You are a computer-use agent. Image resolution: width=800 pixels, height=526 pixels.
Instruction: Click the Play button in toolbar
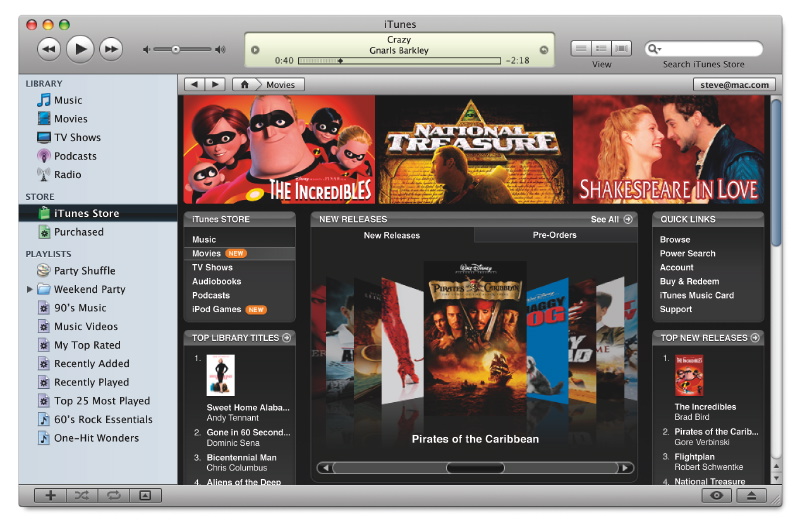[x=80, y=48]
